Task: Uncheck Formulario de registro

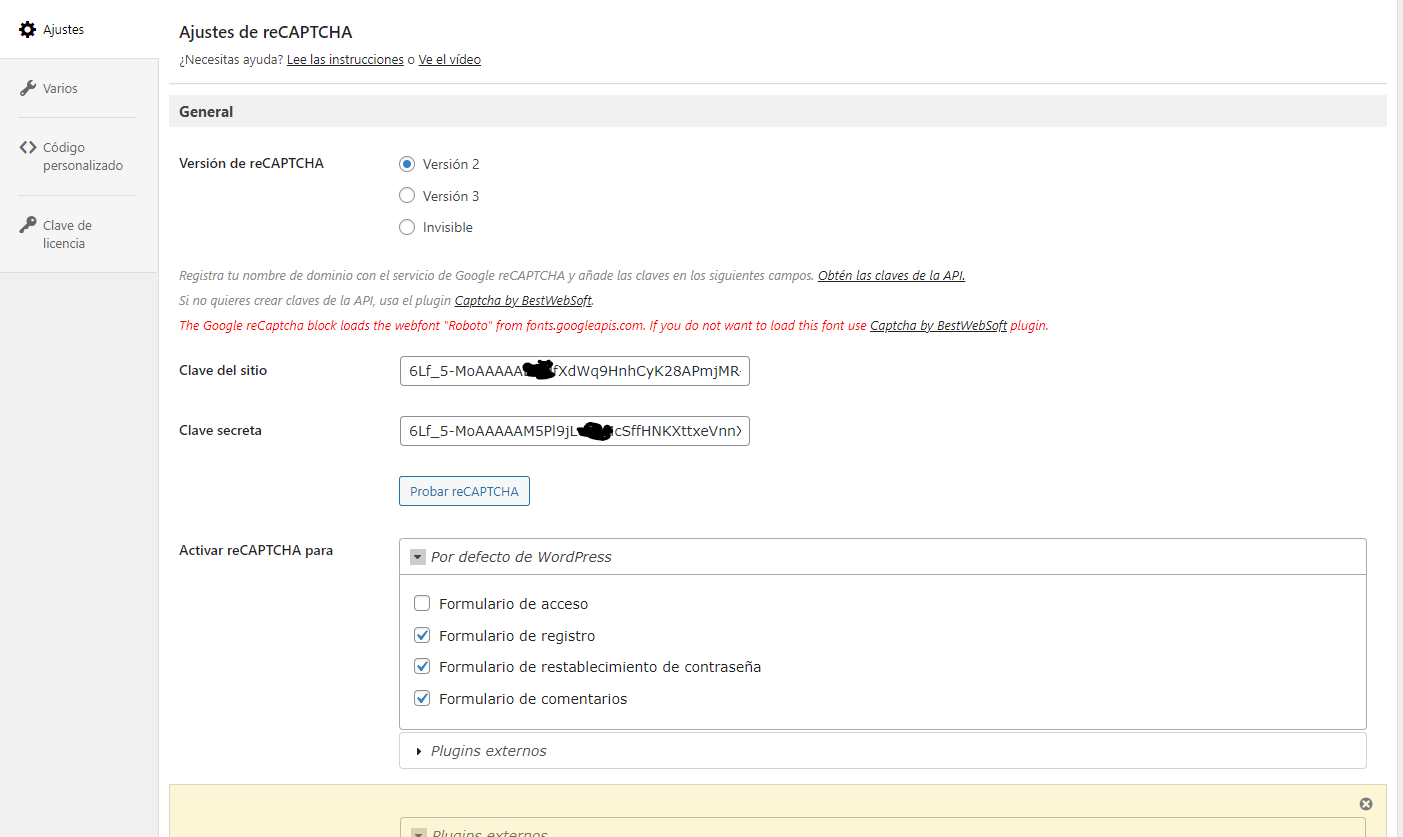Action: point(422,636)
